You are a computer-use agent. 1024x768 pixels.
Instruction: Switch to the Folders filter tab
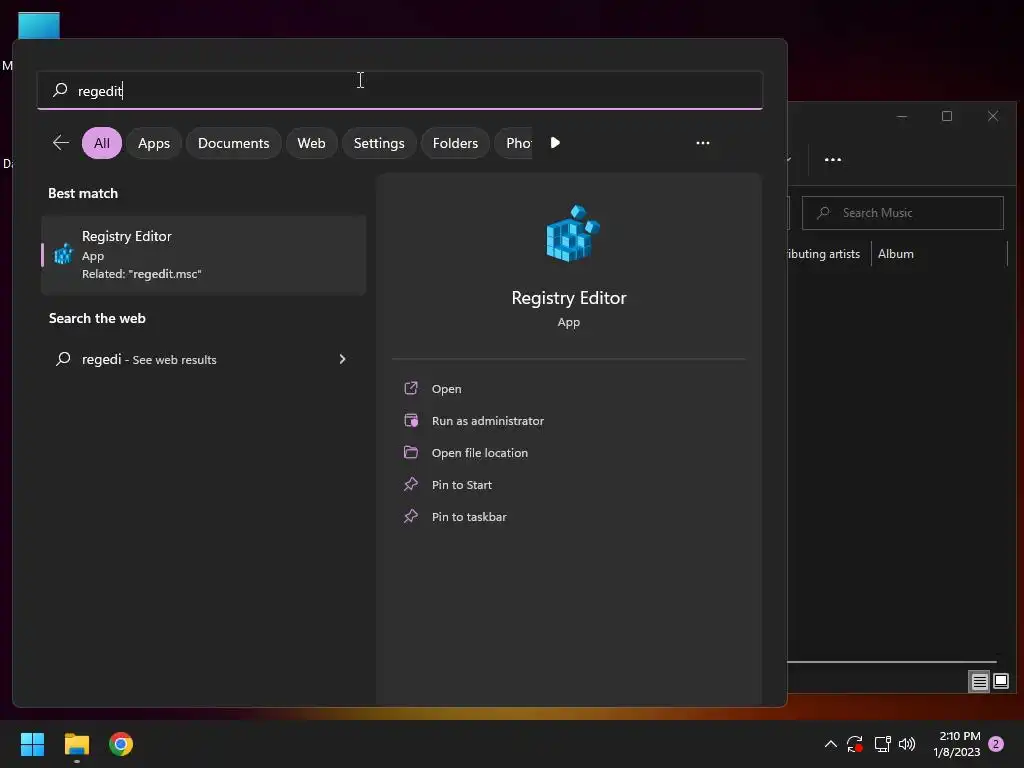click(x=455, y=143)
